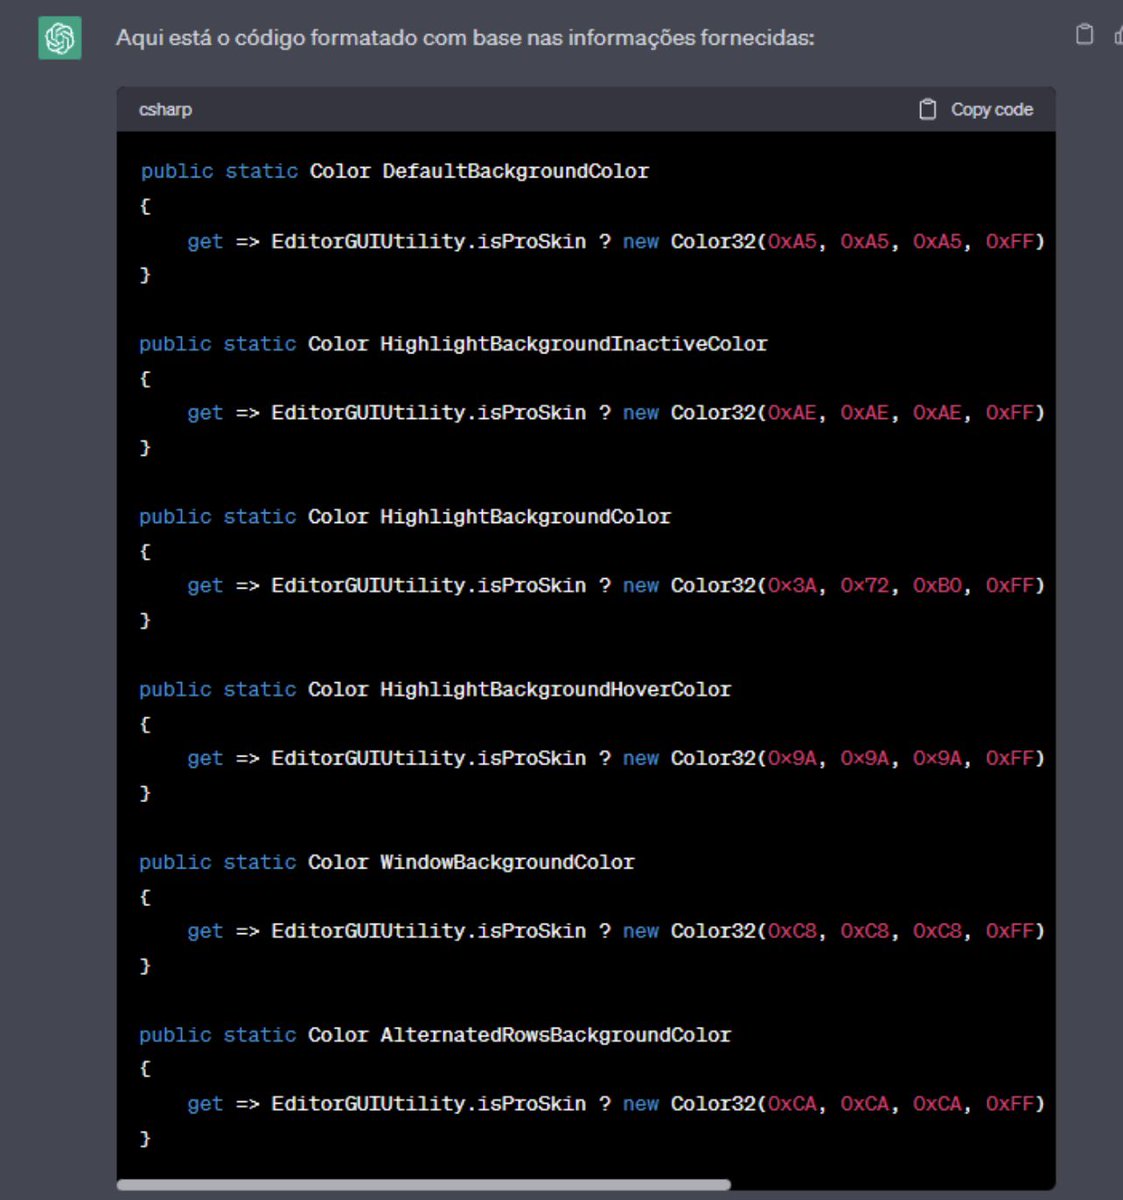Click the clipboard icon beside the message
Screen dimensions: 1123x1200
[x=1084, y=34]
